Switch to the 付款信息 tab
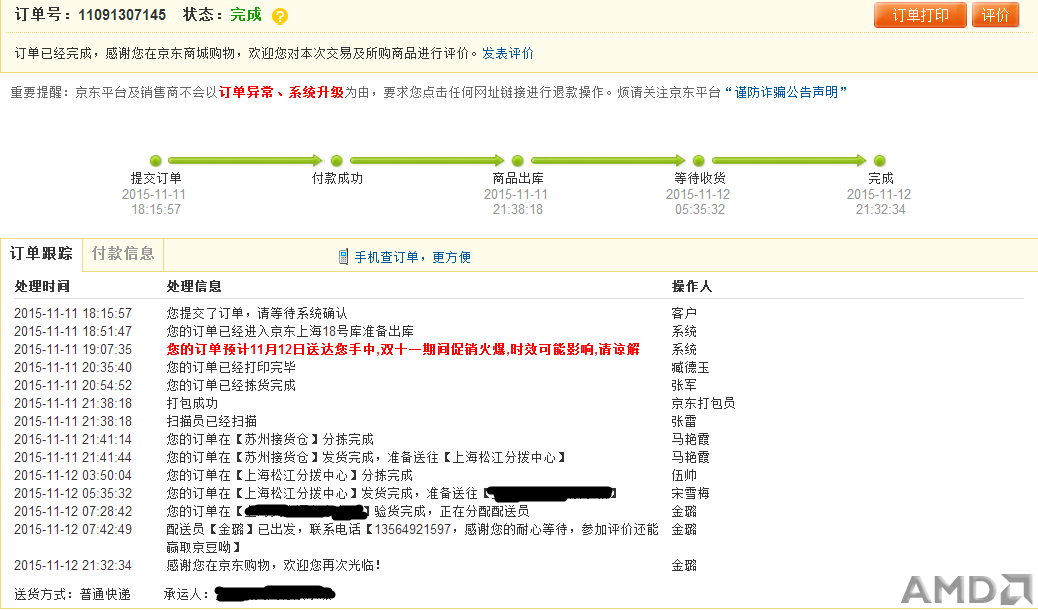Screen dimensions: 1038x610 (x=122, y=254)
